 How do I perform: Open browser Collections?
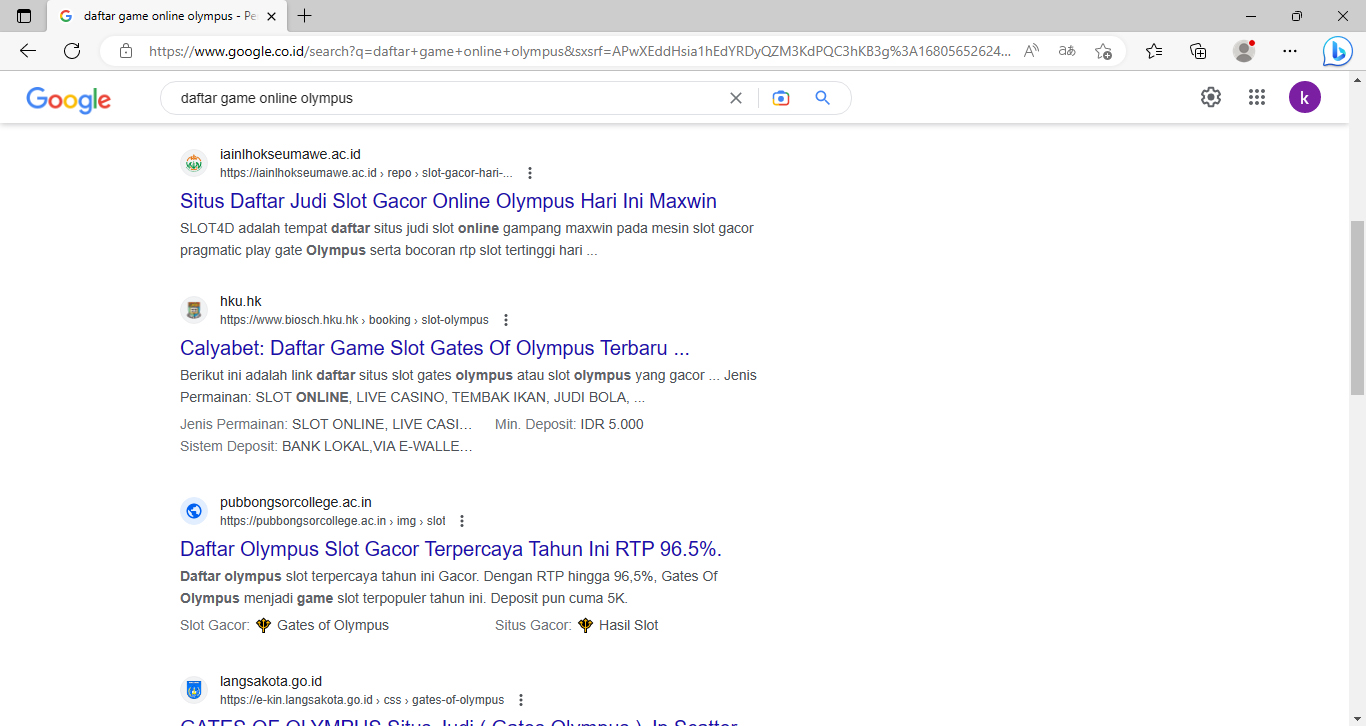tap(1198, 51)
